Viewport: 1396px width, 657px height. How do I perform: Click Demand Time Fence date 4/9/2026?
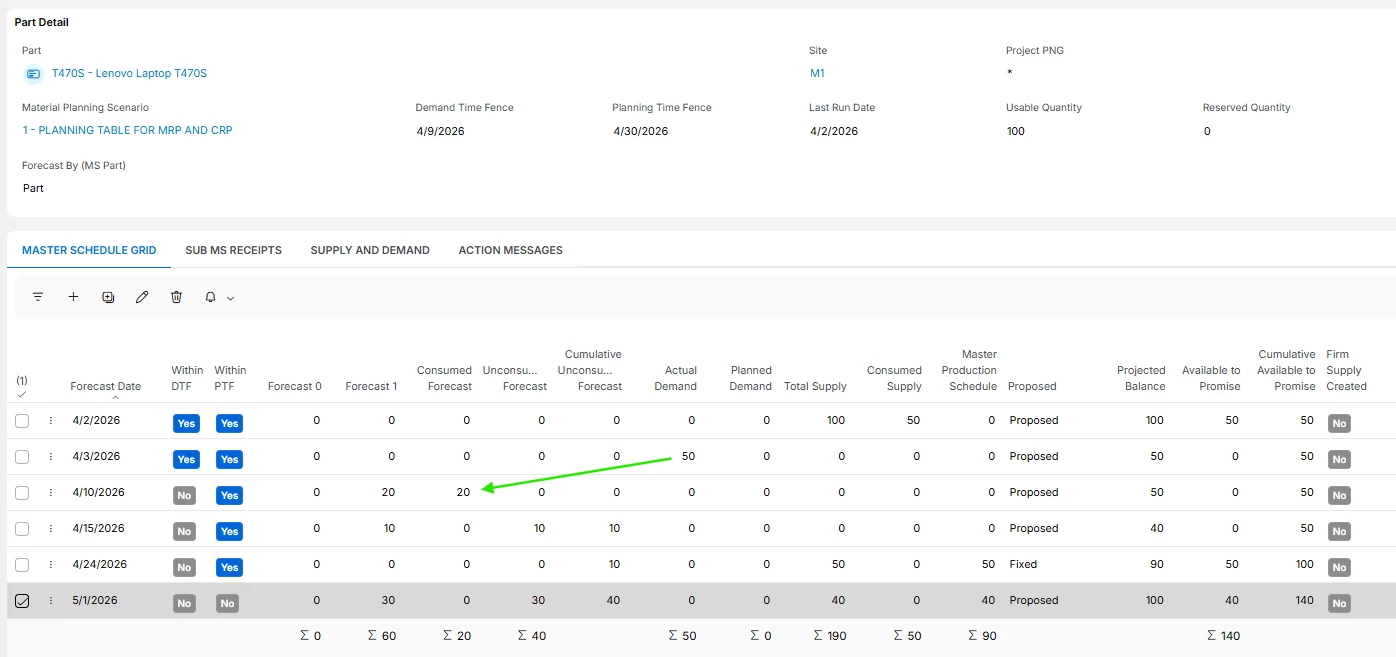440,131
